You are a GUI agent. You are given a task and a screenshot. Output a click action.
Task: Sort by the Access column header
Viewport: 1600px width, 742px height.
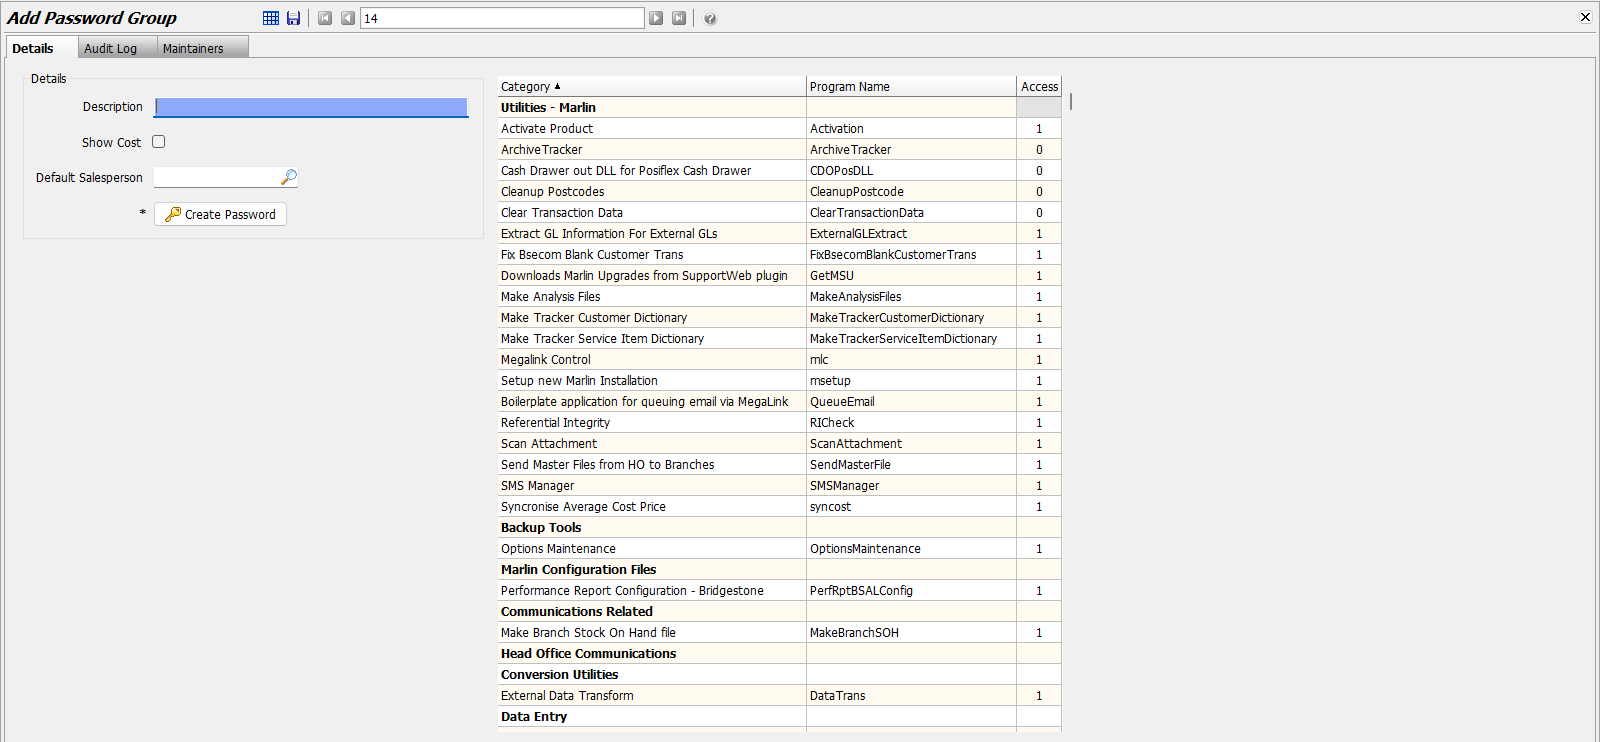[x=1039, y=86]
